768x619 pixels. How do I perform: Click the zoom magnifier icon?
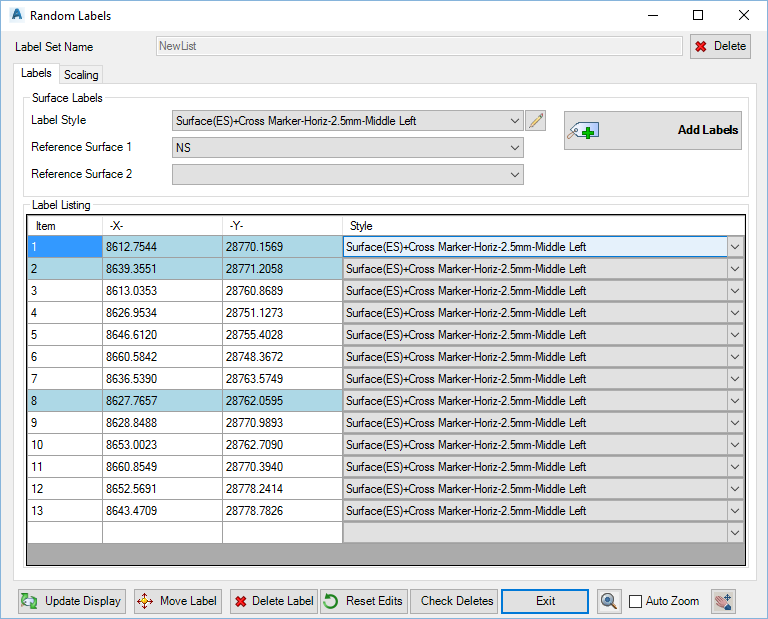click(x=608, y=601)
